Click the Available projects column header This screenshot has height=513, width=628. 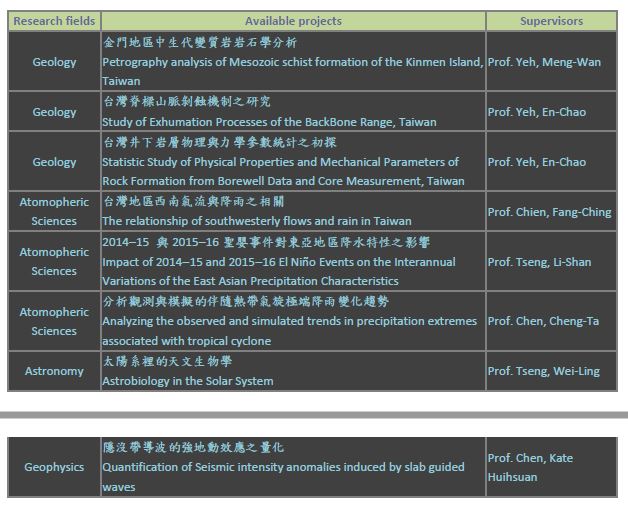[x=293, y=21]
